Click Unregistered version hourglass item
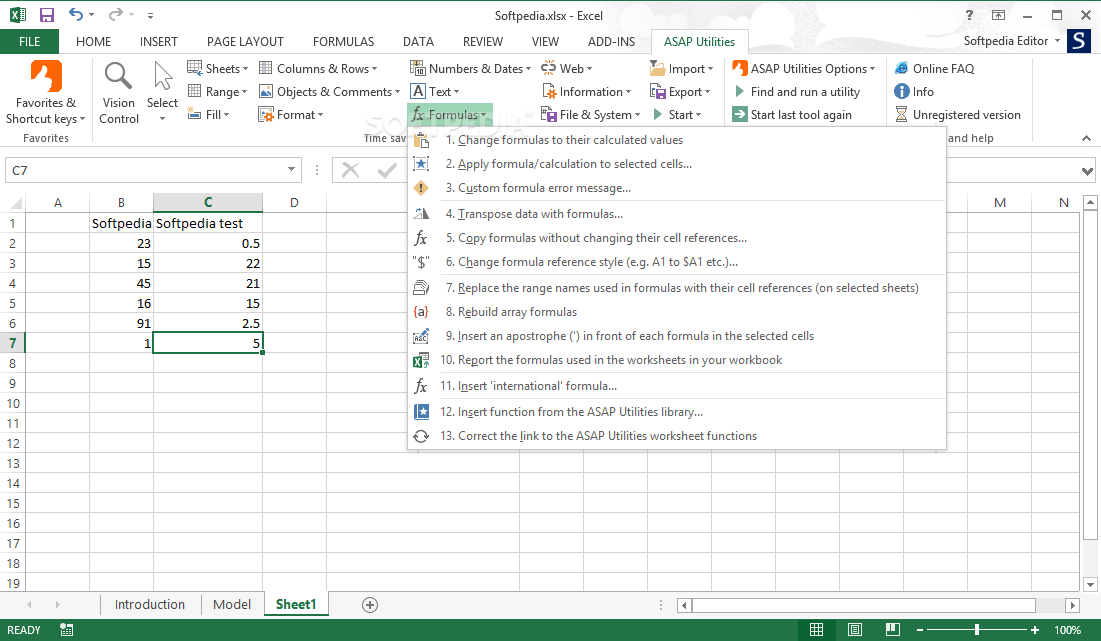Viewport: 1101px width, 641px height. click(958, 114)
